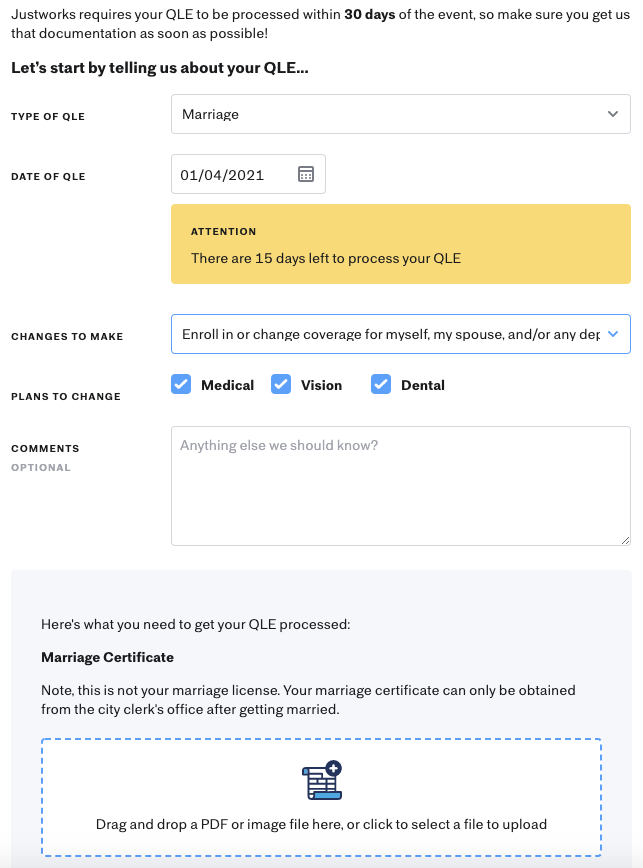Focus the optional Comments text area

click(x=400, y=484)
